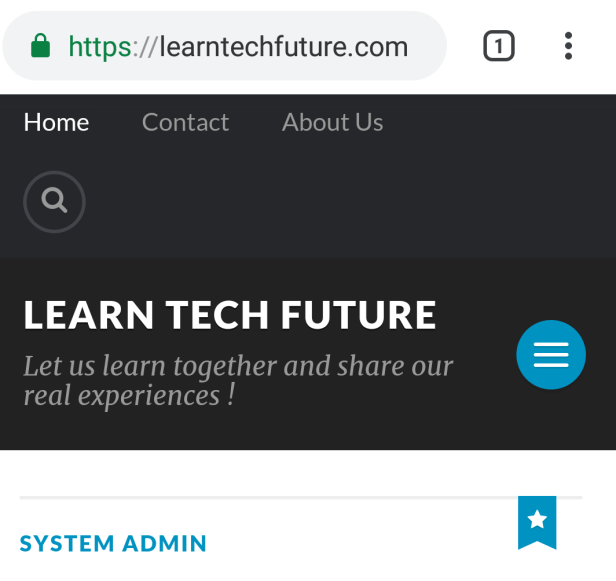
Task: Click the learntechfuture.com domain text
Action: tap(284, 46)
